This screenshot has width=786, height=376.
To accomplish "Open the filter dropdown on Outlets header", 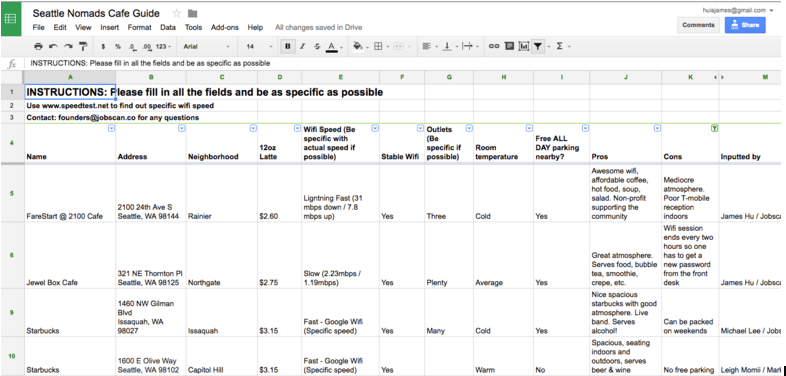I will pyautogui.click(x=469, y=128).
